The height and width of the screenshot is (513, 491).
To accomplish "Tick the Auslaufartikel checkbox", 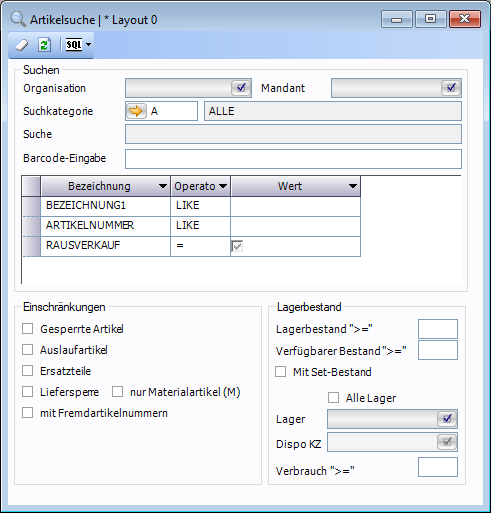I will tap(28, 350).
